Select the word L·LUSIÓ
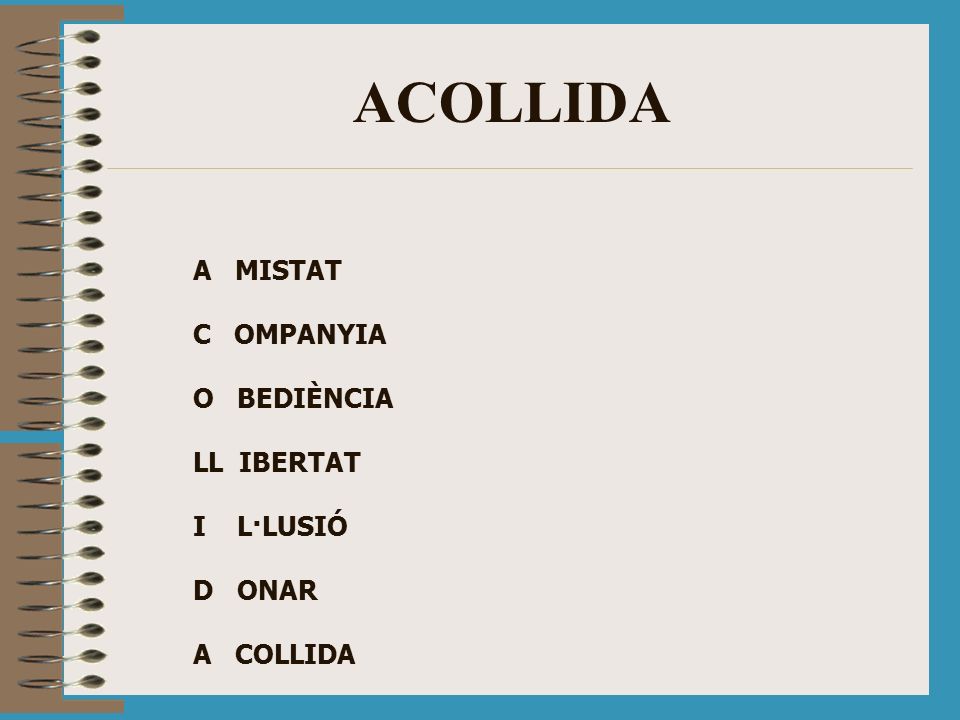960x720 pixels. pos(292,525)
